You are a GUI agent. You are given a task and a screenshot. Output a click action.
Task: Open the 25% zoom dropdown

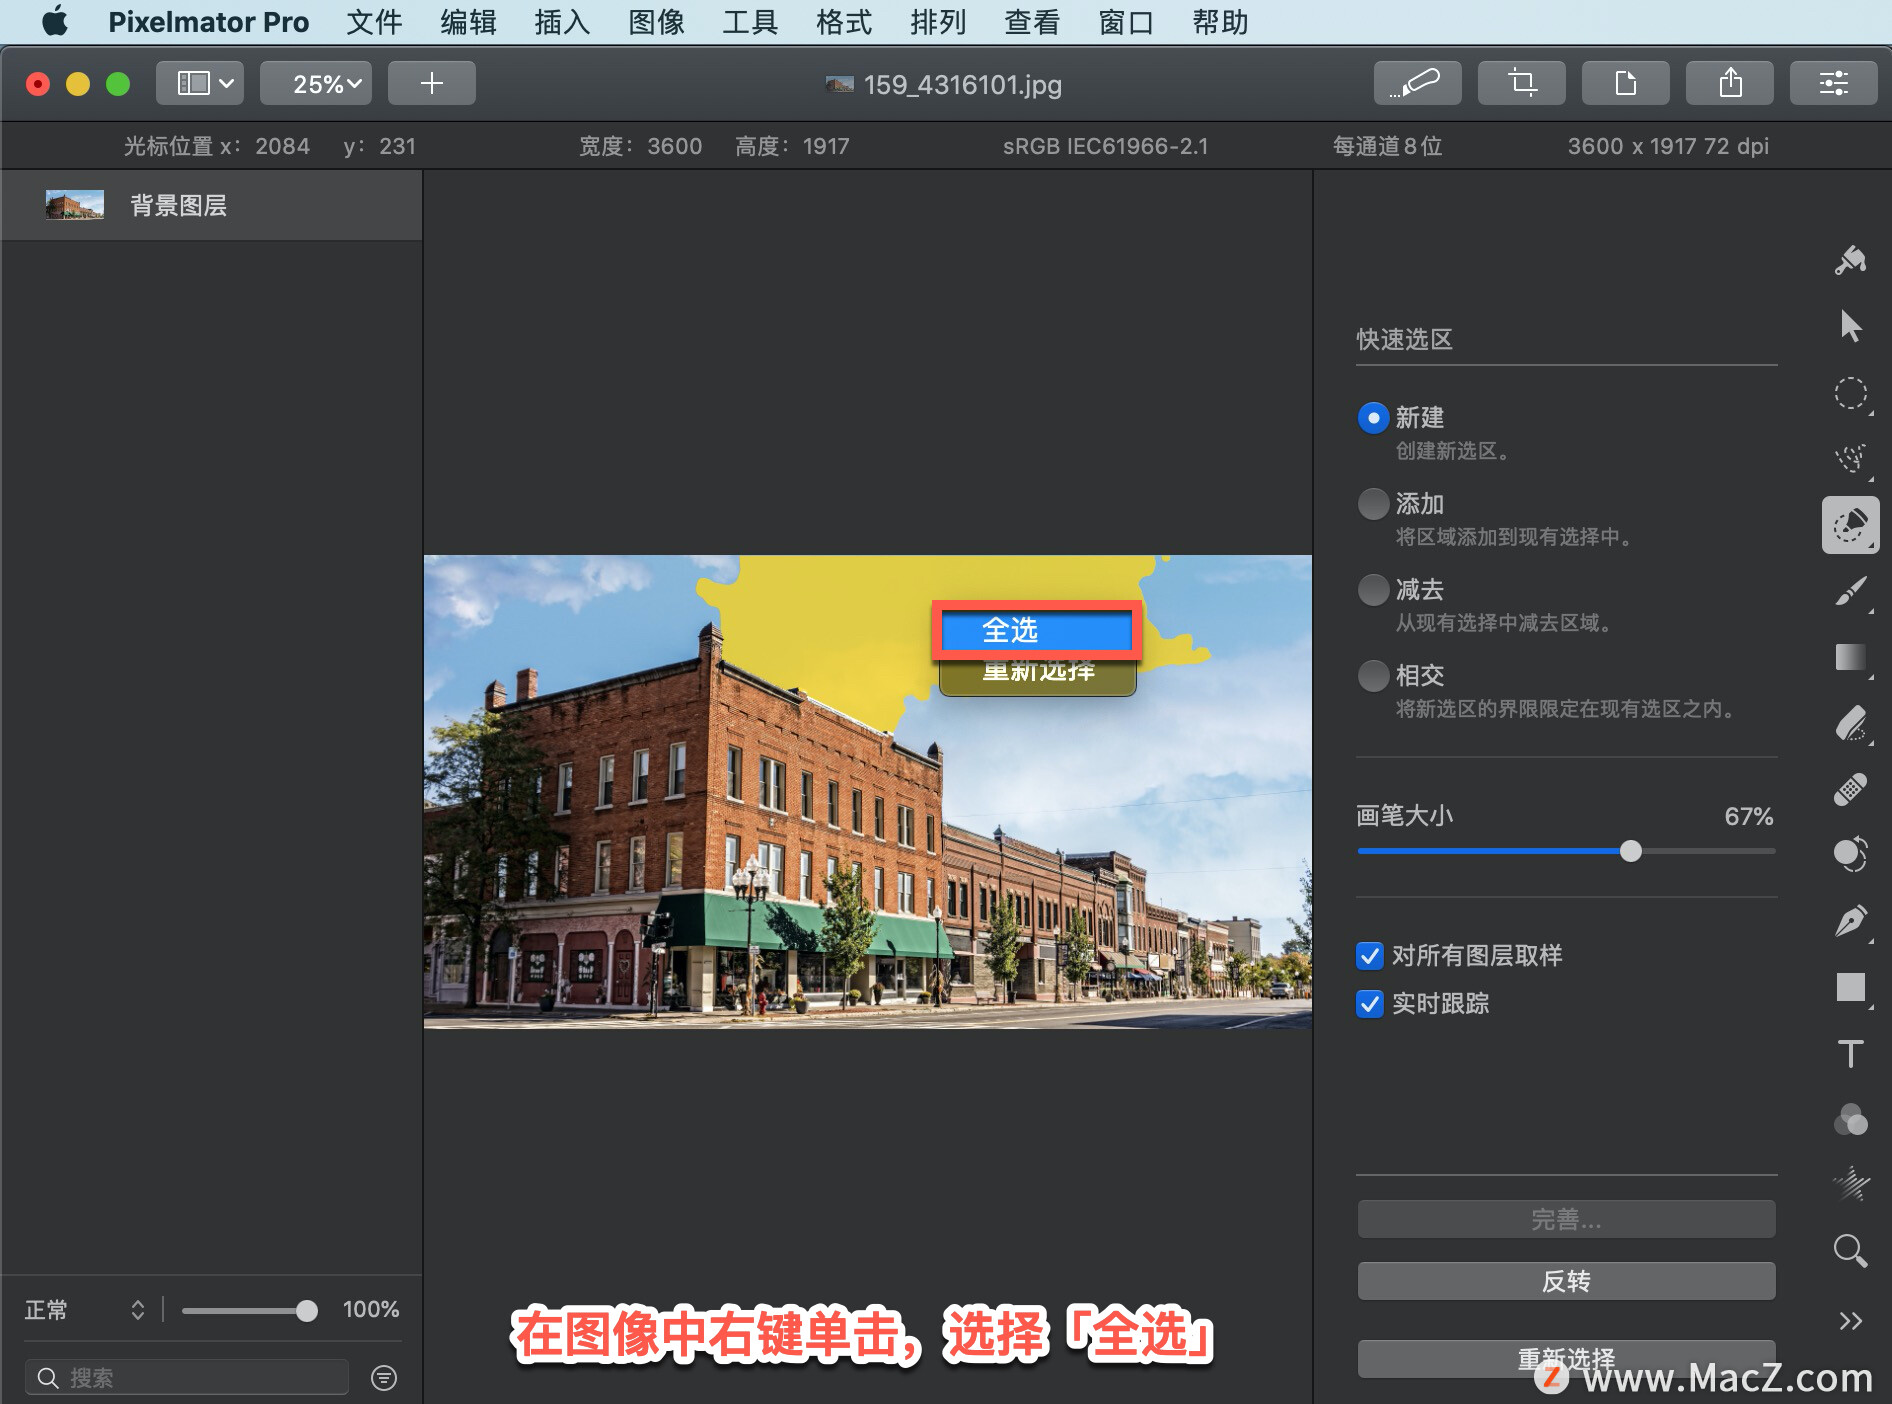(315, 83)
